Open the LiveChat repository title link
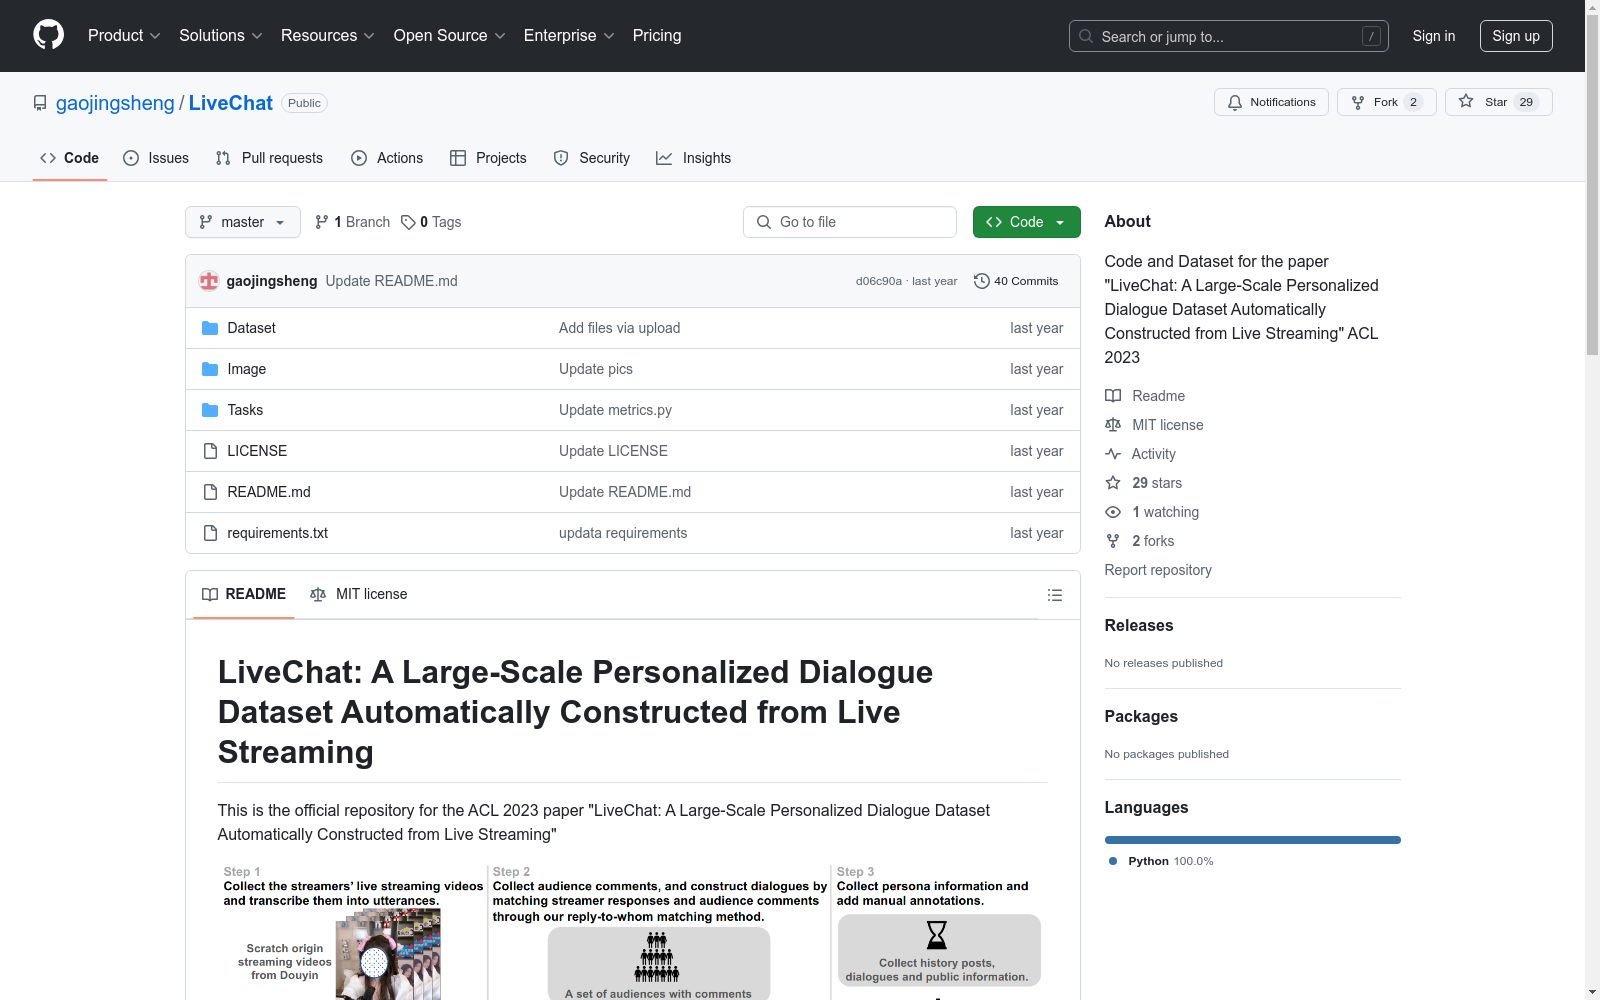This screenshot has width=1600, height=1000. 231,103
